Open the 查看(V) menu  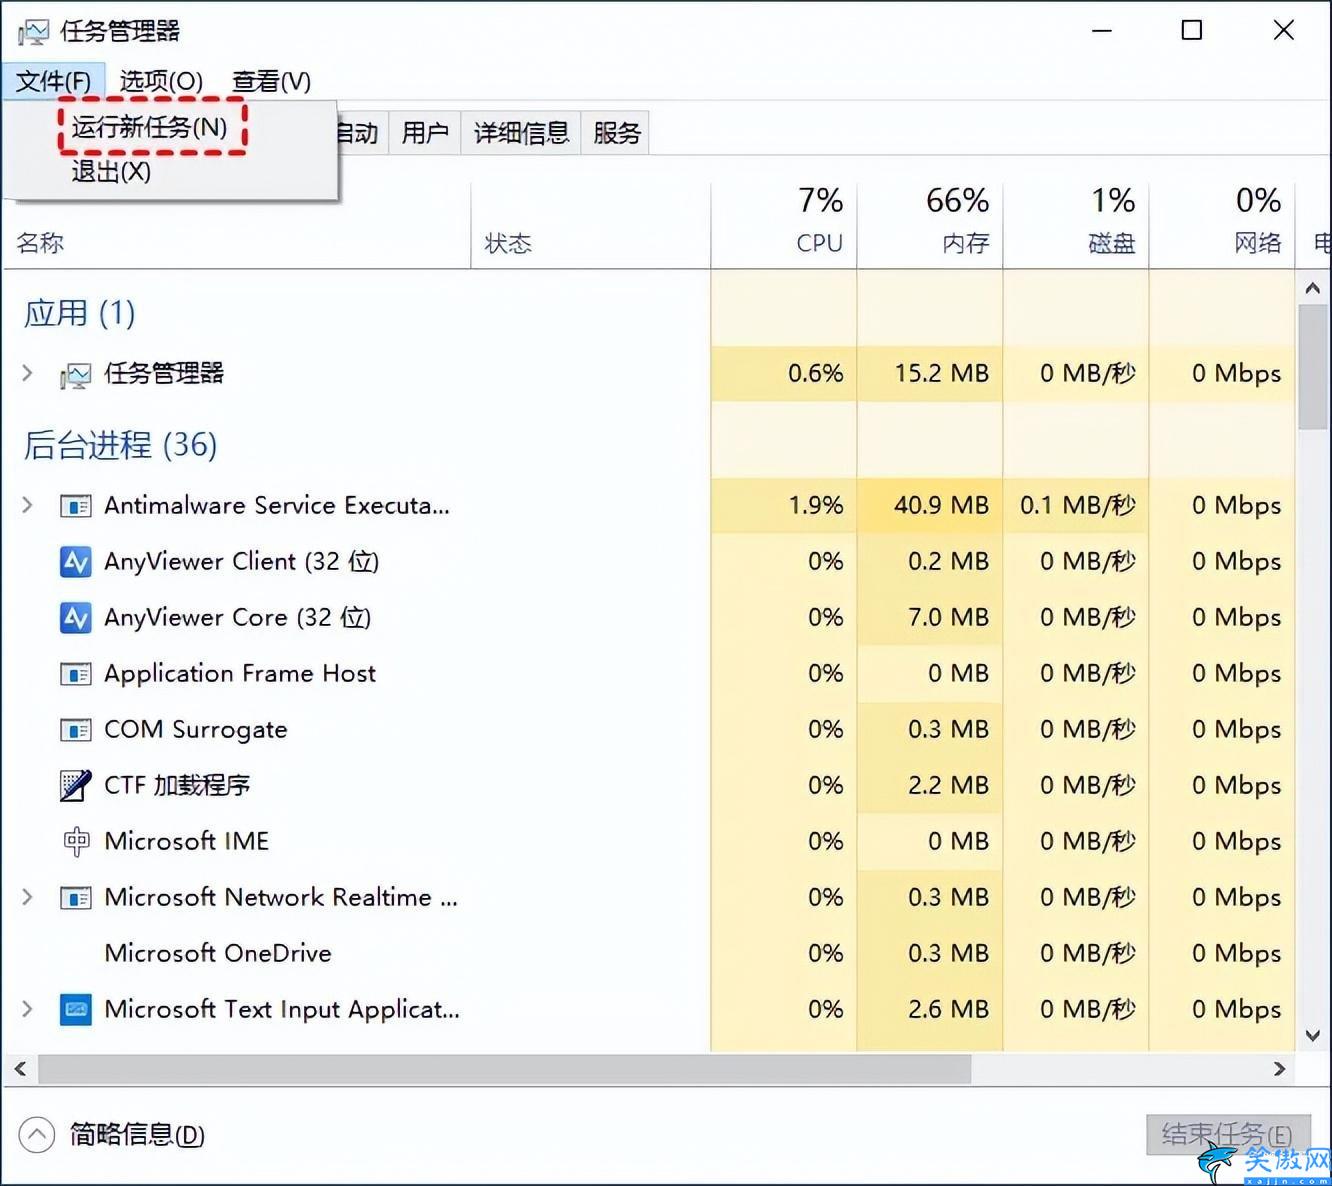coord(271,81)
